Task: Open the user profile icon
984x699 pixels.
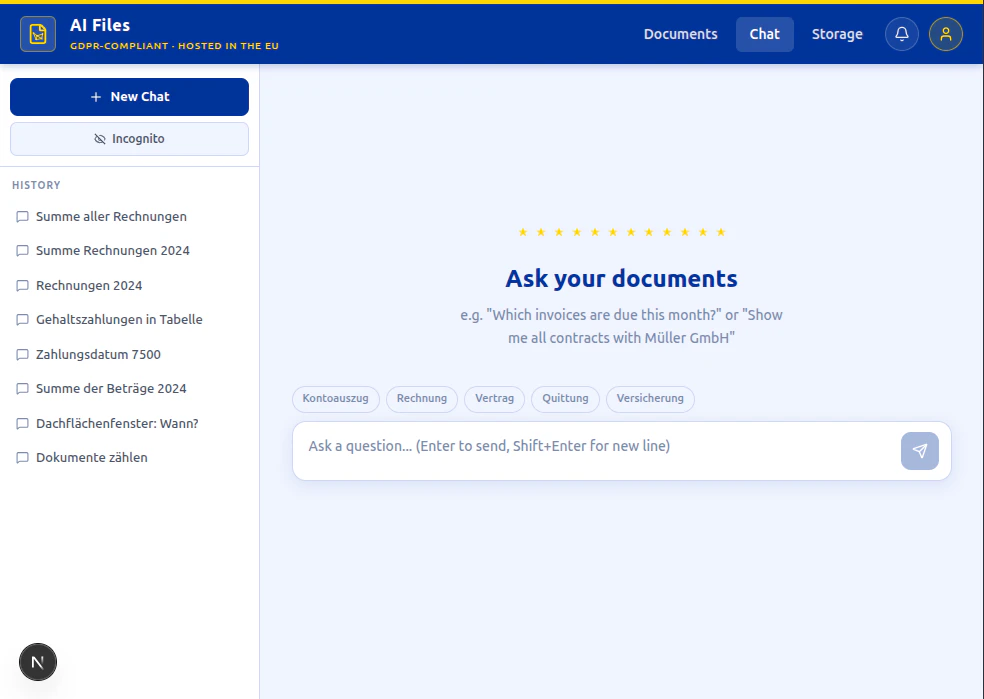Action: click(x=946, y=34)
